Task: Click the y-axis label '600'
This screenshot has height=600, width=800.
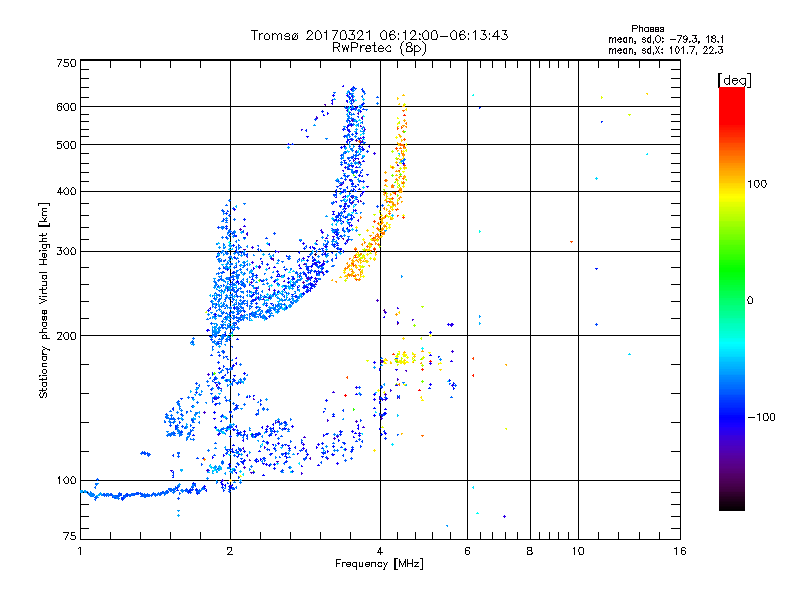Action: (x=66, y=107)
